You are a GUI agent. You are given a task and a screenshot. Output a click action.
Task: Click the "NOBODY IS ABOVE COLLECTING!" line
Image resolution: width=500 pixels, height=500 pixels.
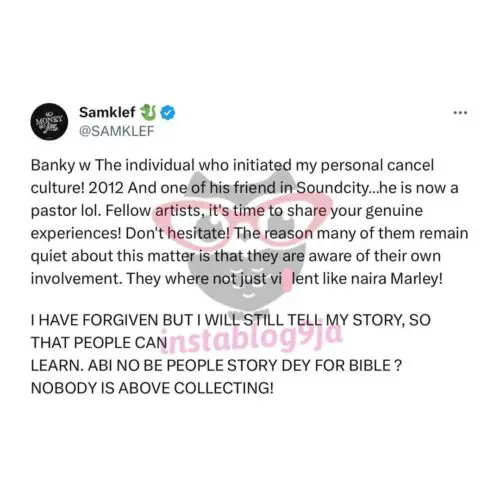(152, 388)
